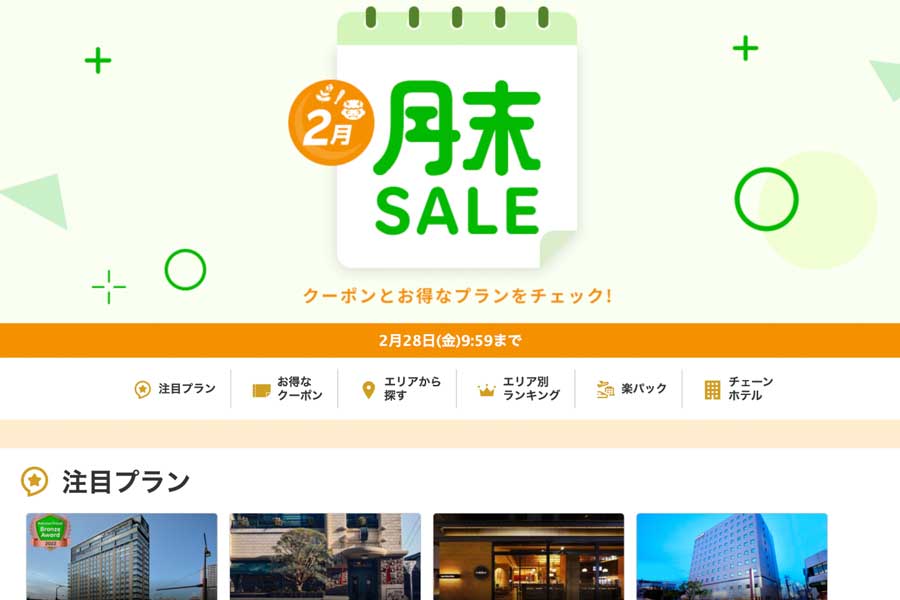Click the 月末 SALE calendar banner
Viewport: 900px width, 600px height.
click(x=456, y=138)
